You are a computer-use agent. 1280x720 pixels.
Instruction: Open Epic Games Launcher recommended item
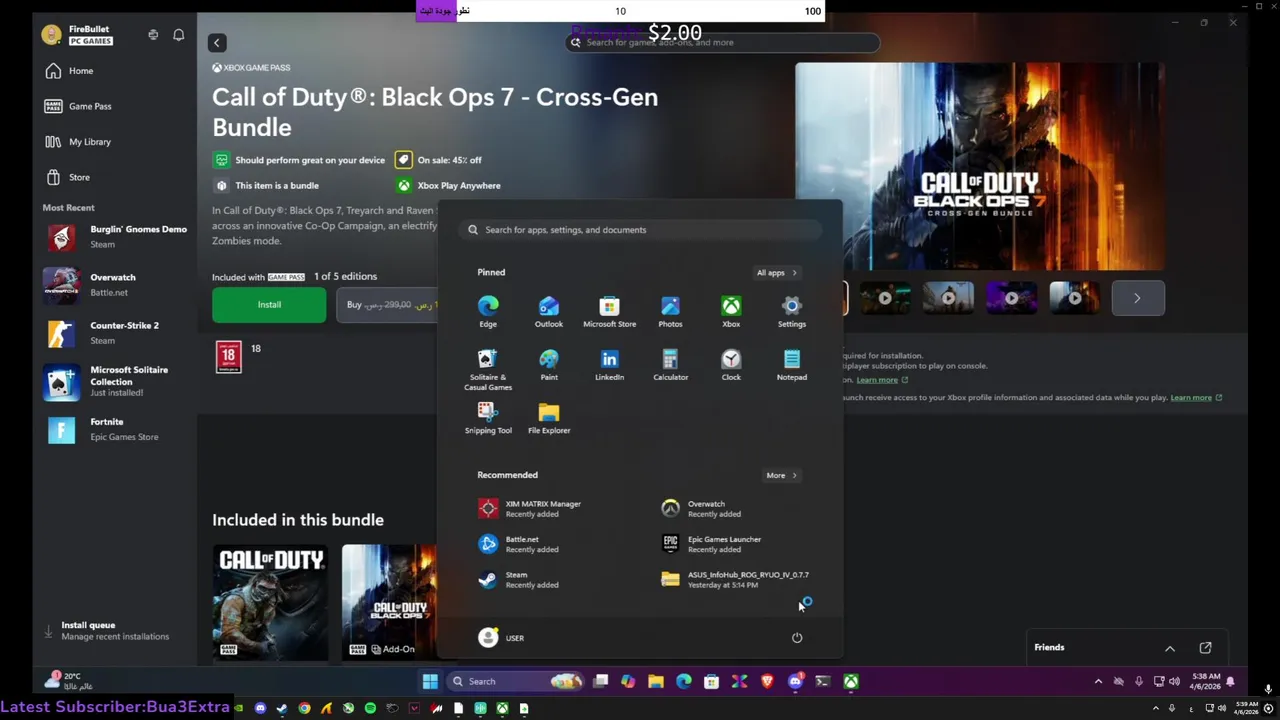[713, 544]
